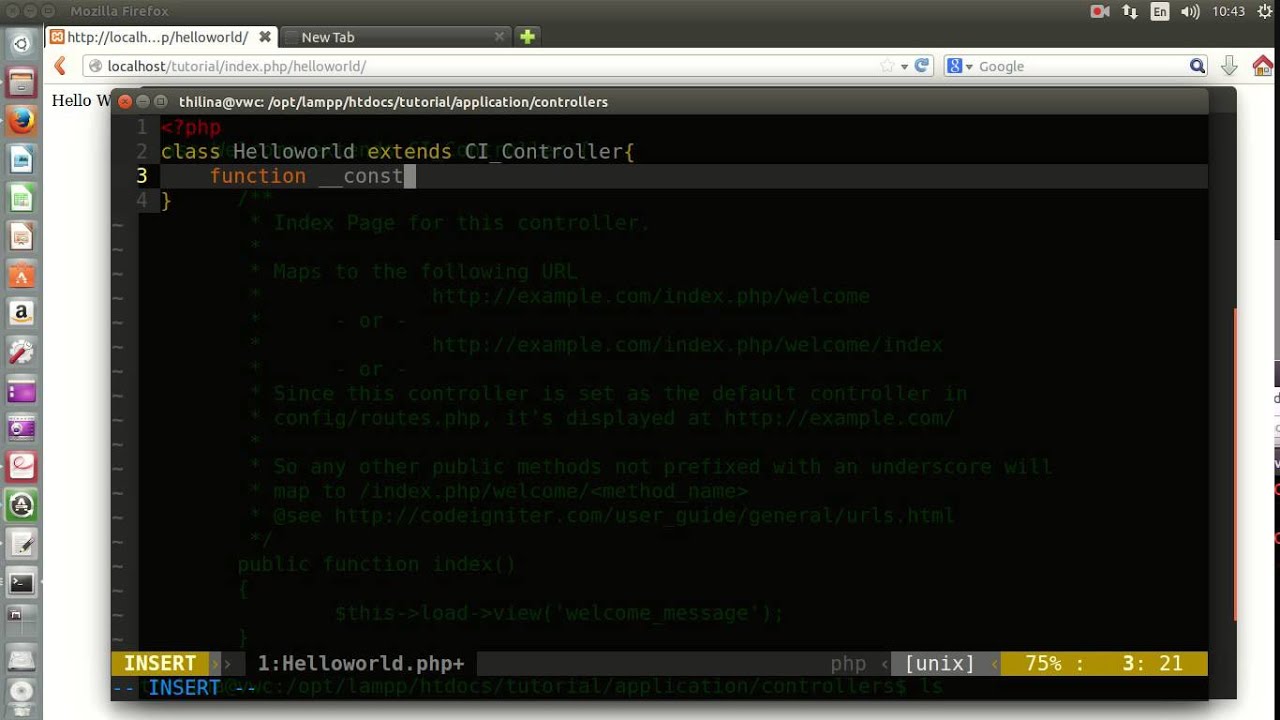This screenshot has height=720, width=1280.
Task: Click the screen recorder indicator icon
Action: click(x=1100, y=11)
